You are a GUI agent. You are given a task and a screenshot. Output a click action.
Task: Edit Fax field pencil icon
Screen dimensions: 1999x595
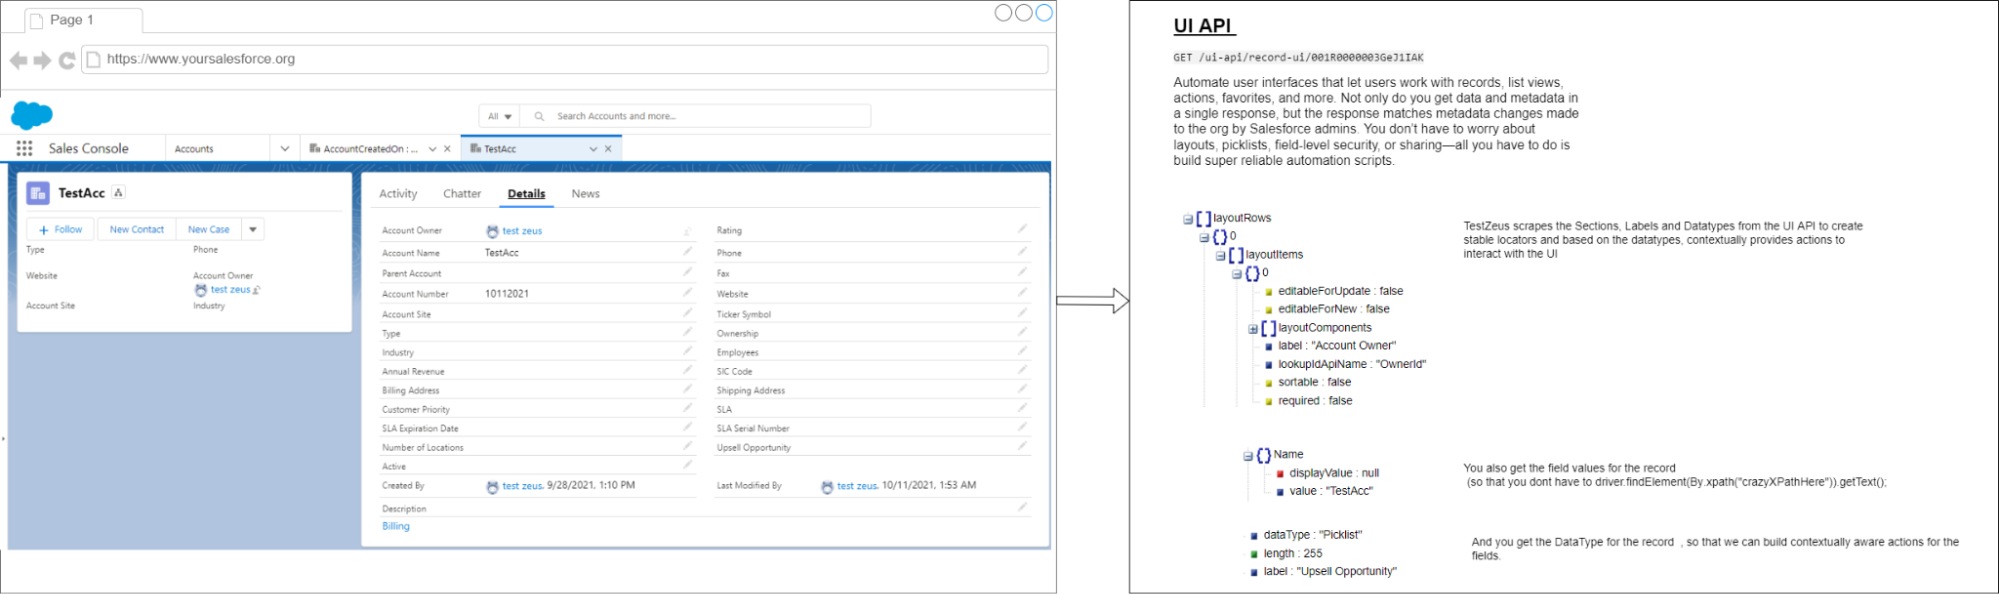[1022, 271]
